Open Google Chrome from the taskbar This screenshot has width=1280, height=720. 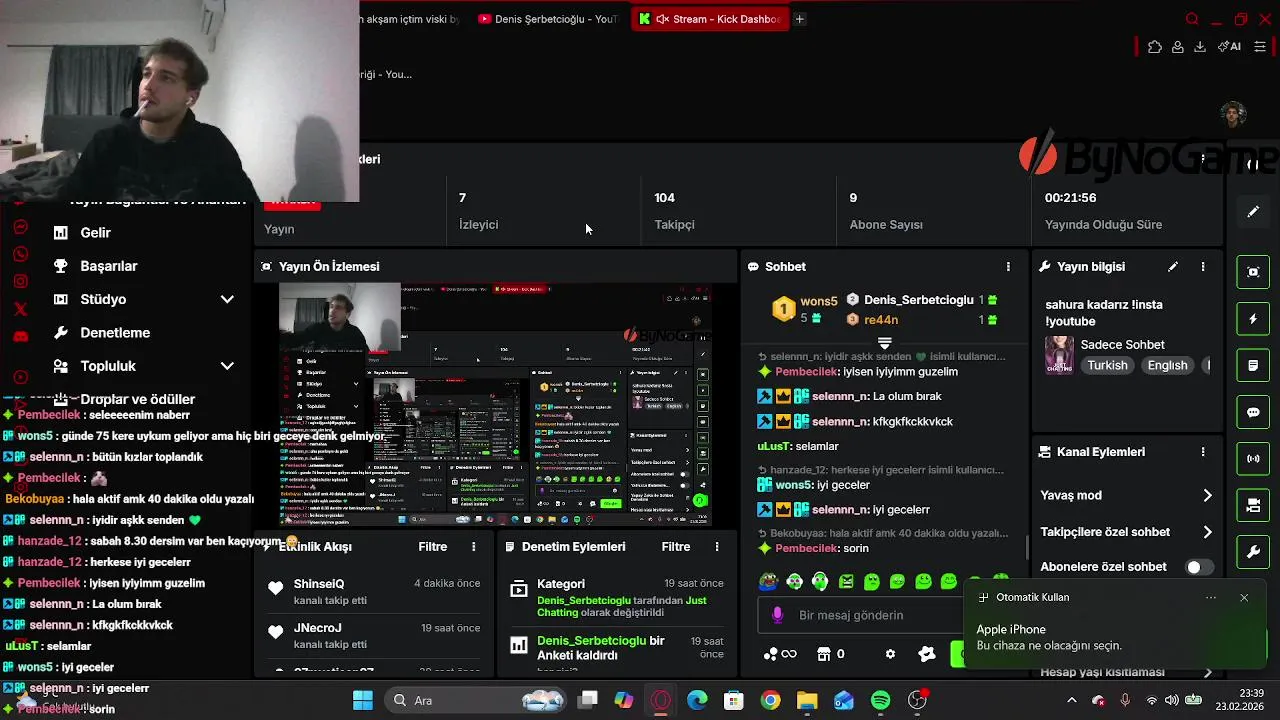770,700
